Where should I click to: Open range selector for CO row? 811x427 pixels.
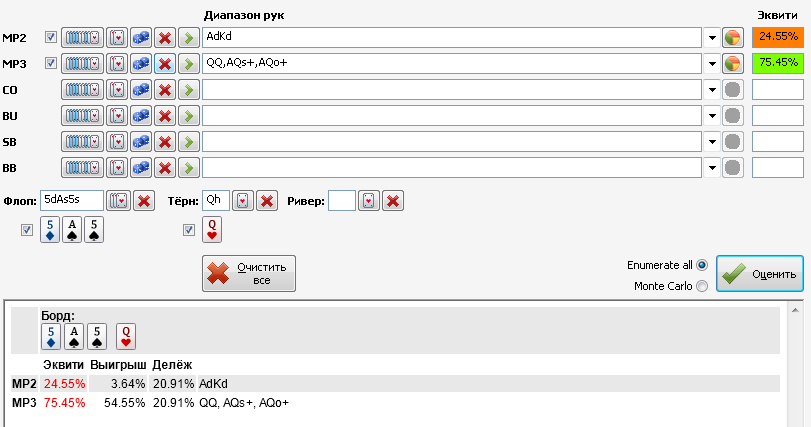[x=82, y=90]
